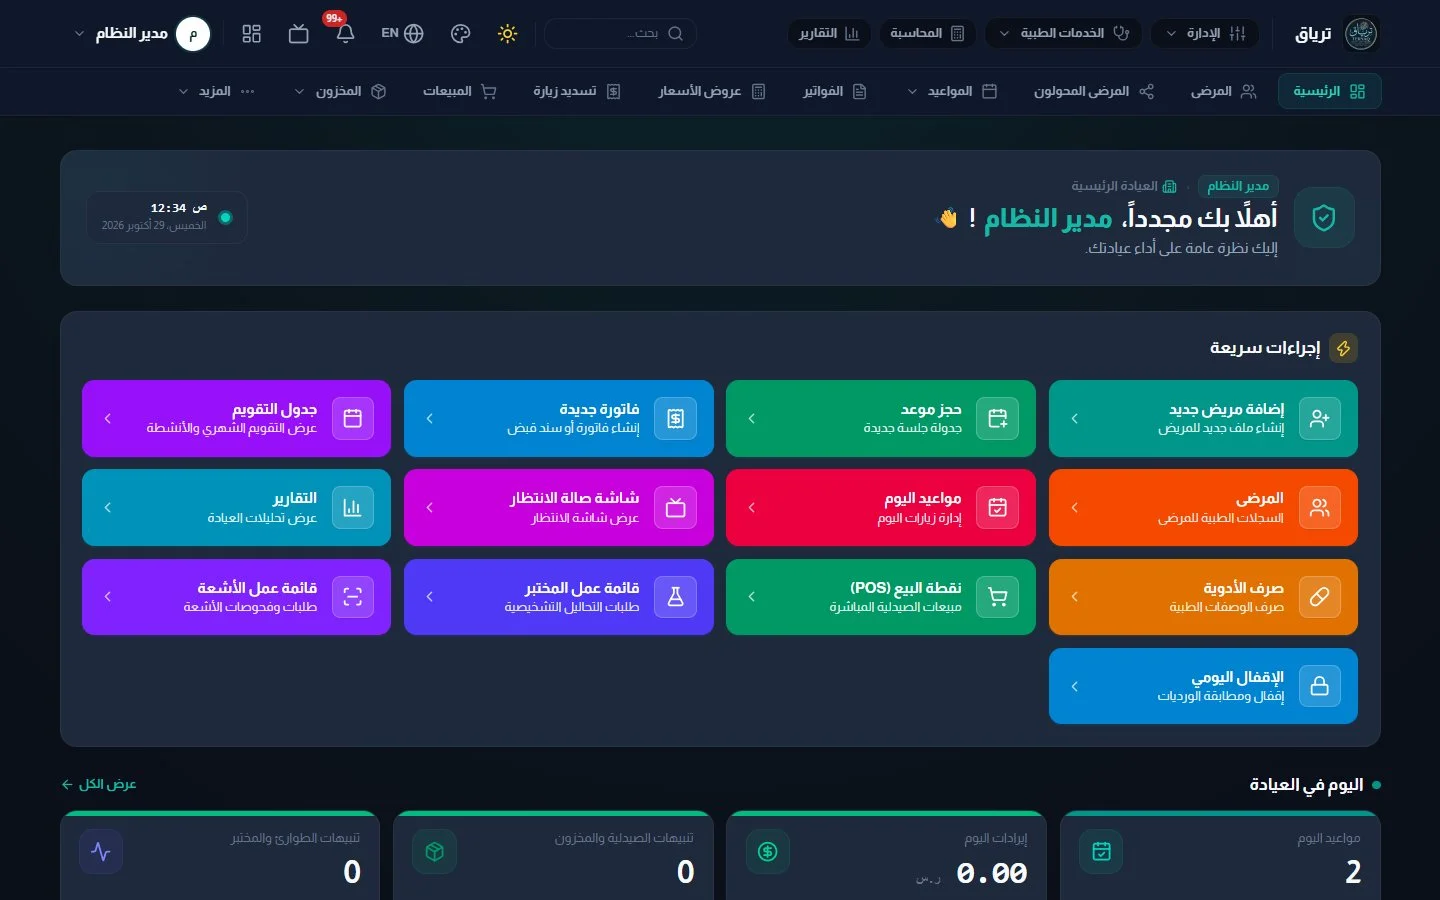This screenshot has height=900, width=1440.
Task: Click the calendar-plus icon on حجز موعد card
Action: coord(997,418)
